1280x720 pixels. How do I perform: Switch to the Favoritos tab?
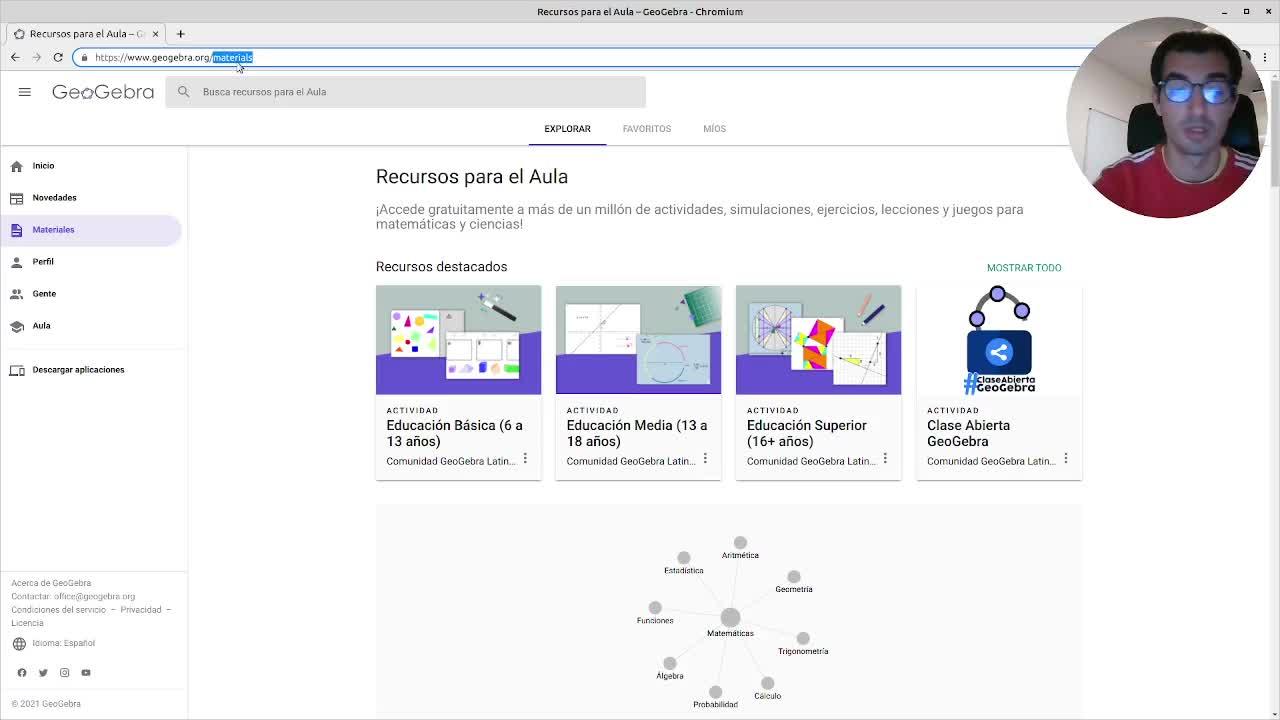coord(646,129)
